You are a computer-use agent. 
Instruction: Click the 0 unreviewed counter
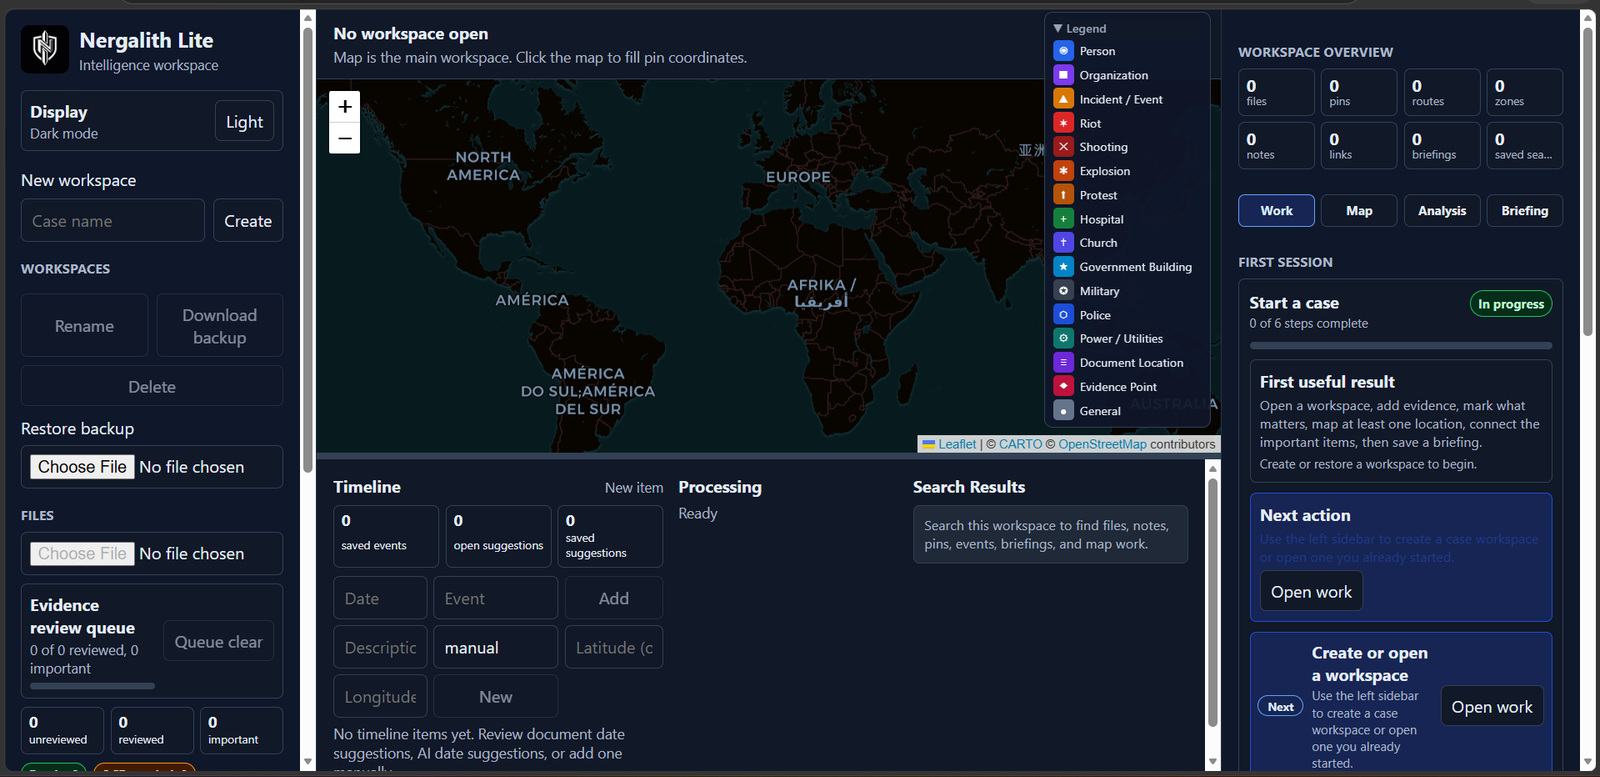click(62, 730)
